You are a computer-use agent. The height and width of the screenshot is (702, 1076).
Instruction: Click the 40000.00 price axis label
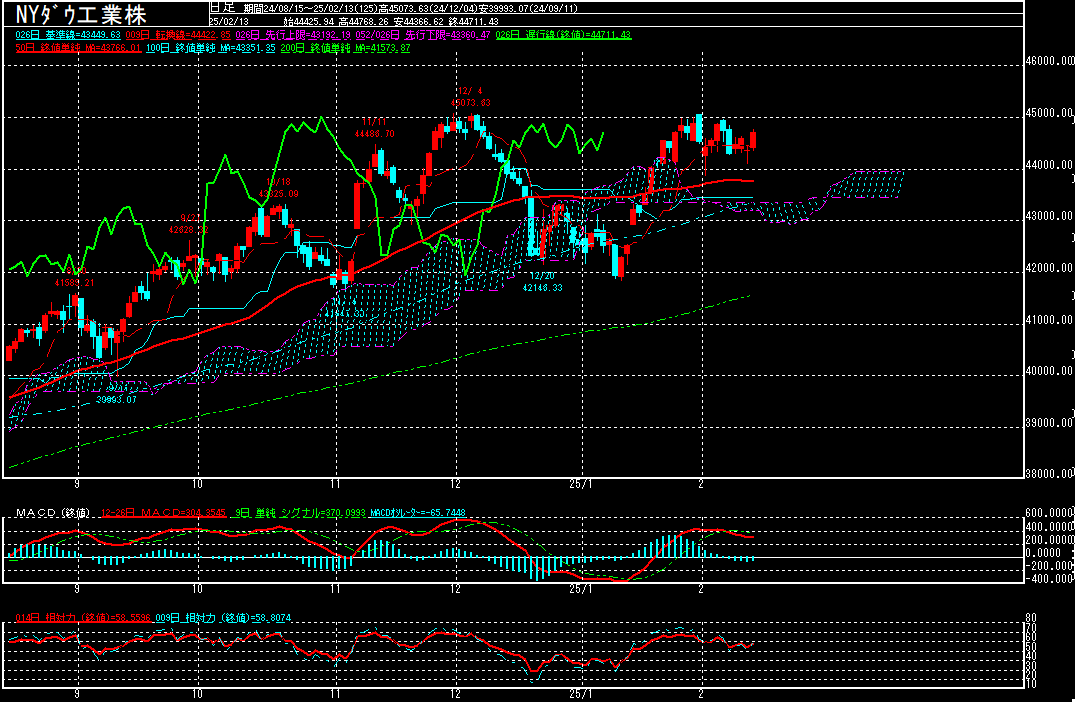(x=1049, y=371)
